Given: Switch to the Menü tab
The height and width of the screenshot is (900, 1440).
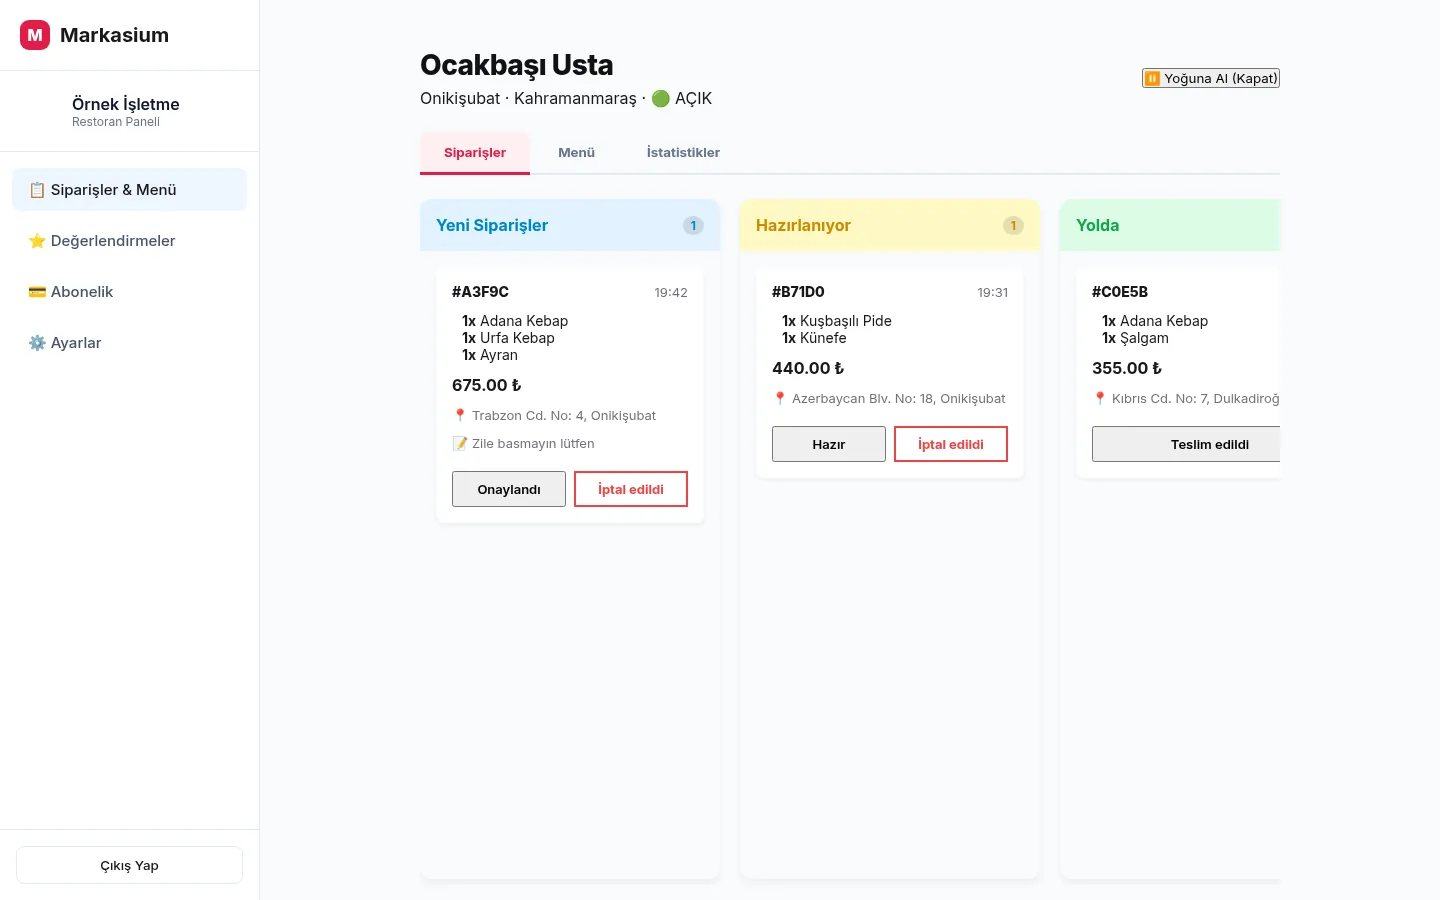Looking at the screenshot, I should (576, 153).
